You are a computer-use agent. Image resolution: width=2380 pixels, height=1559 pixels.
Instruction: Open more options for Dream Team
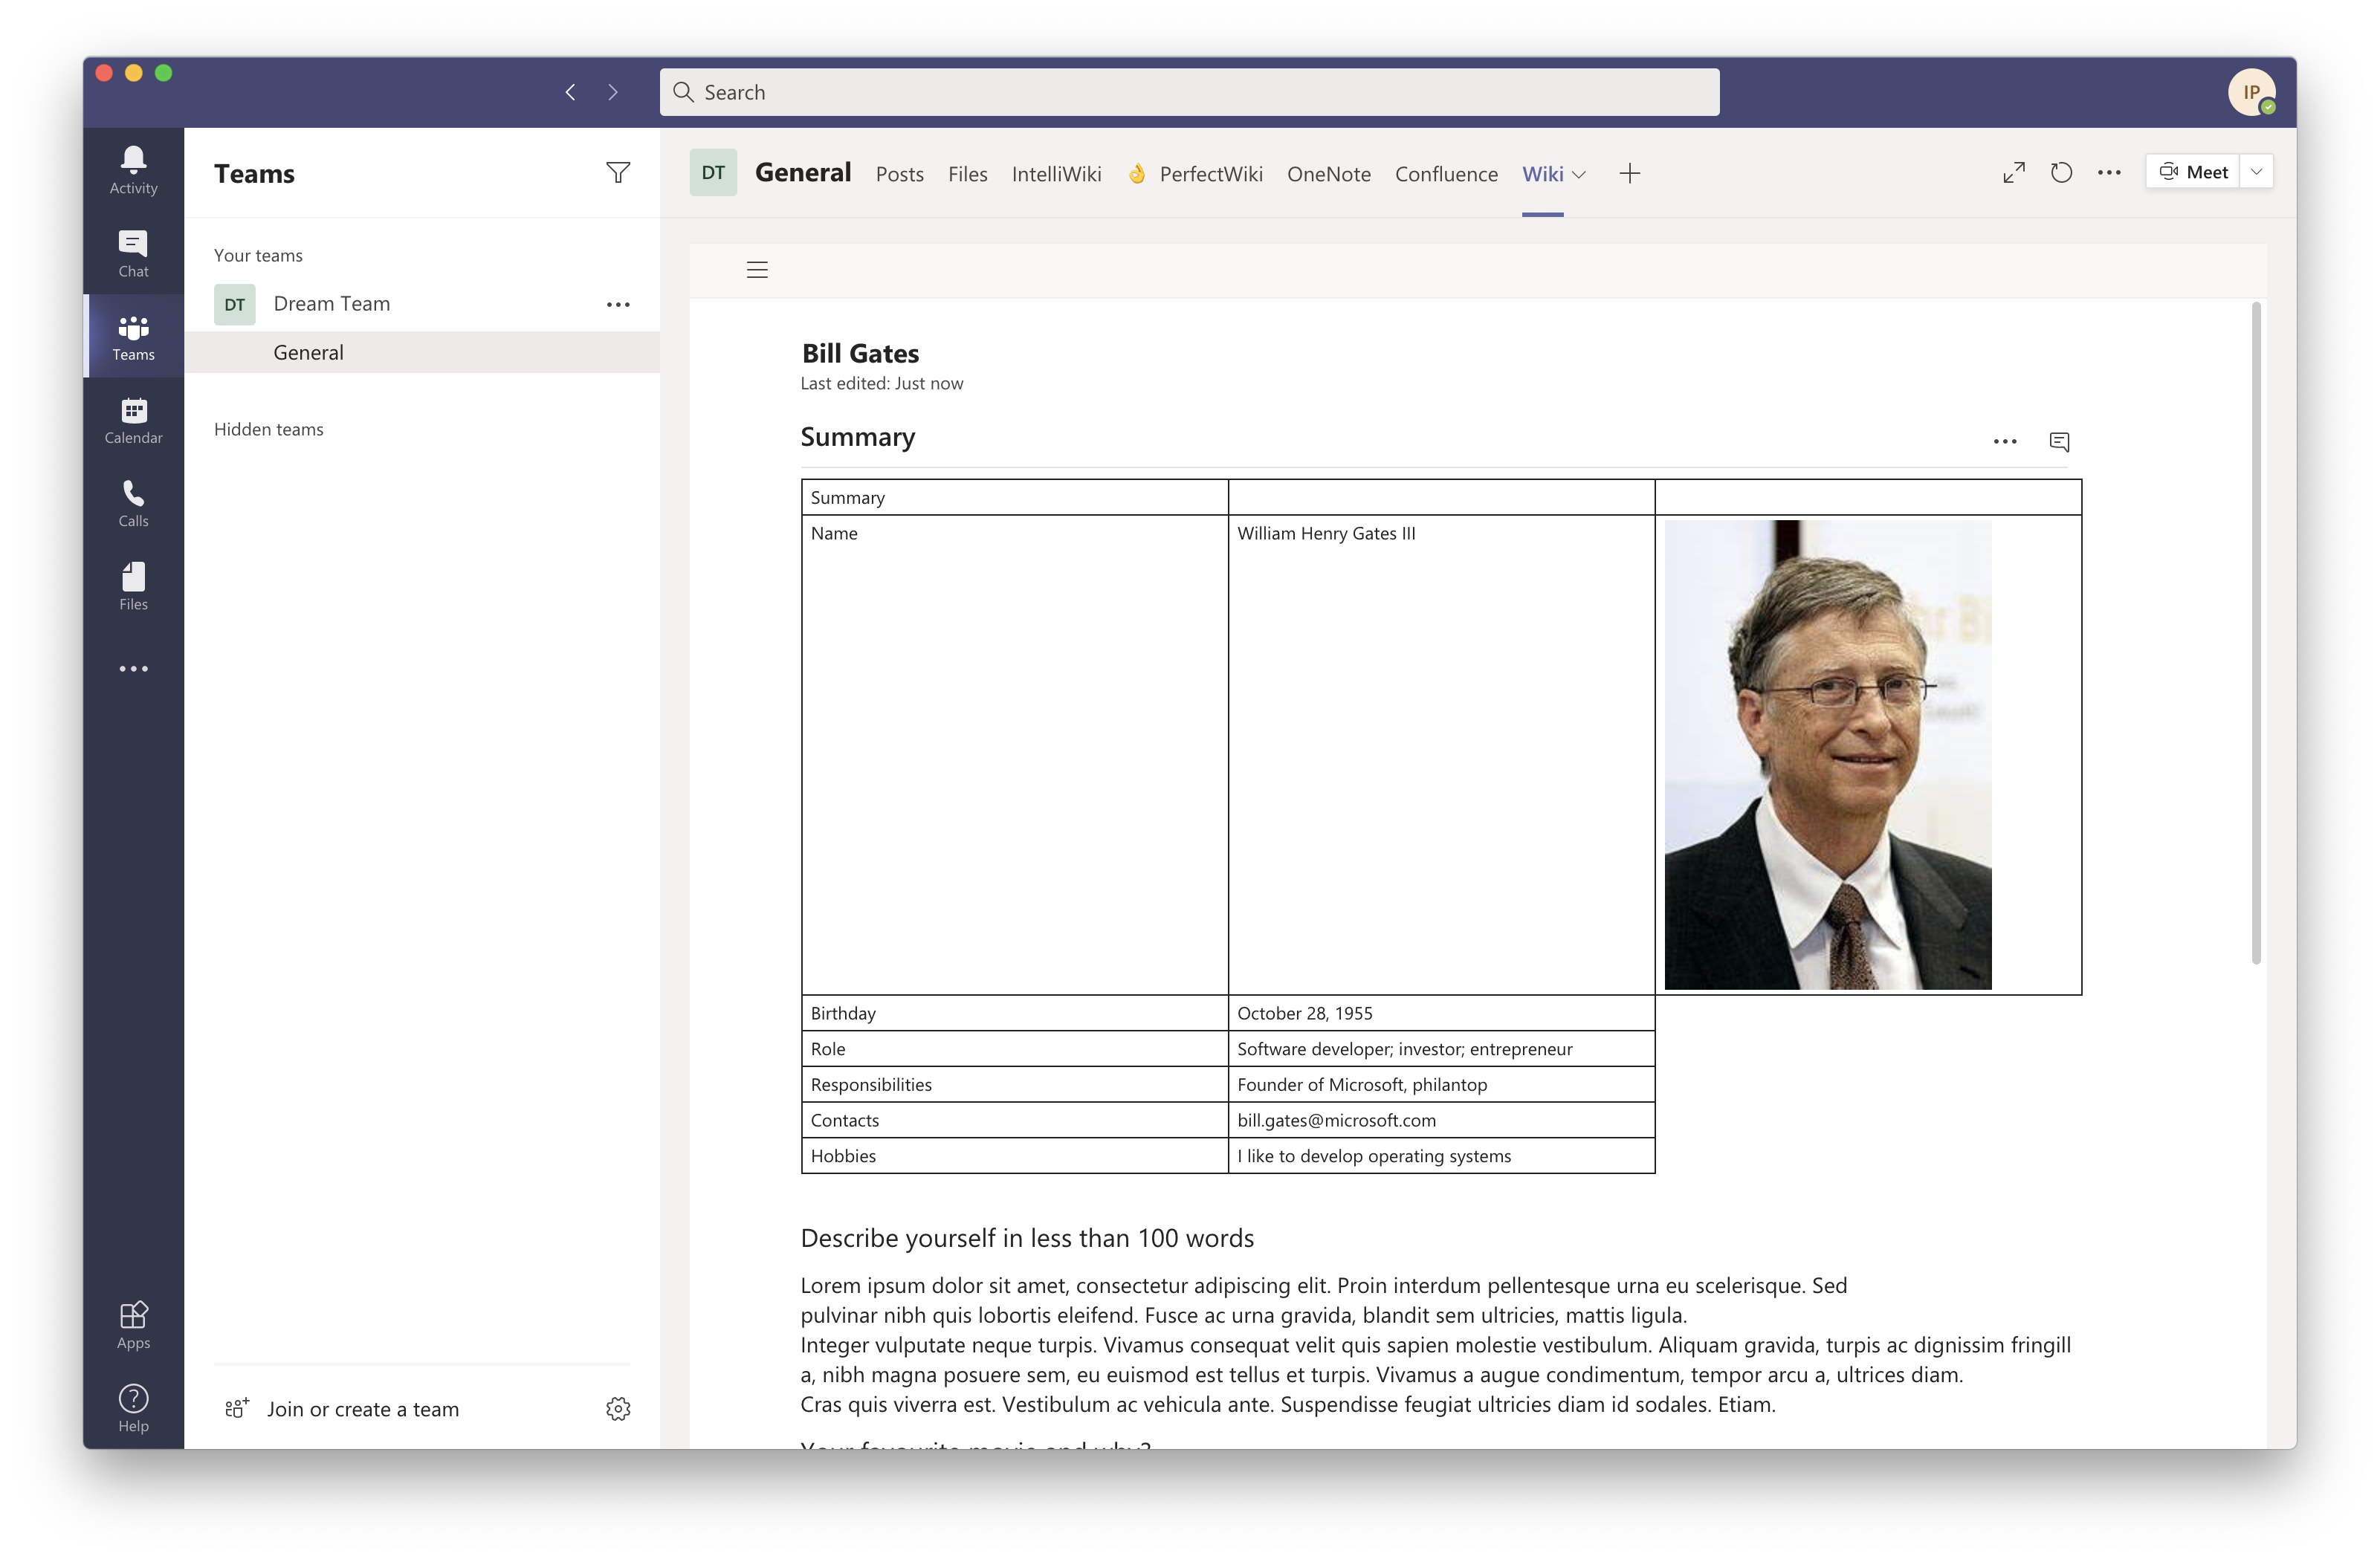point(618,304)
